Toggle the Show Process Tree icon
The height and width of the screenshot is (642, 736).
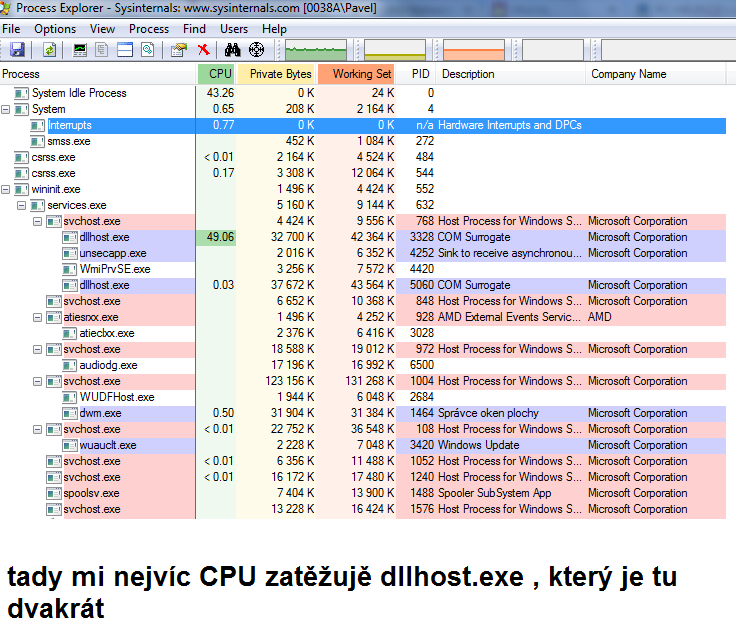click(101, 49)
